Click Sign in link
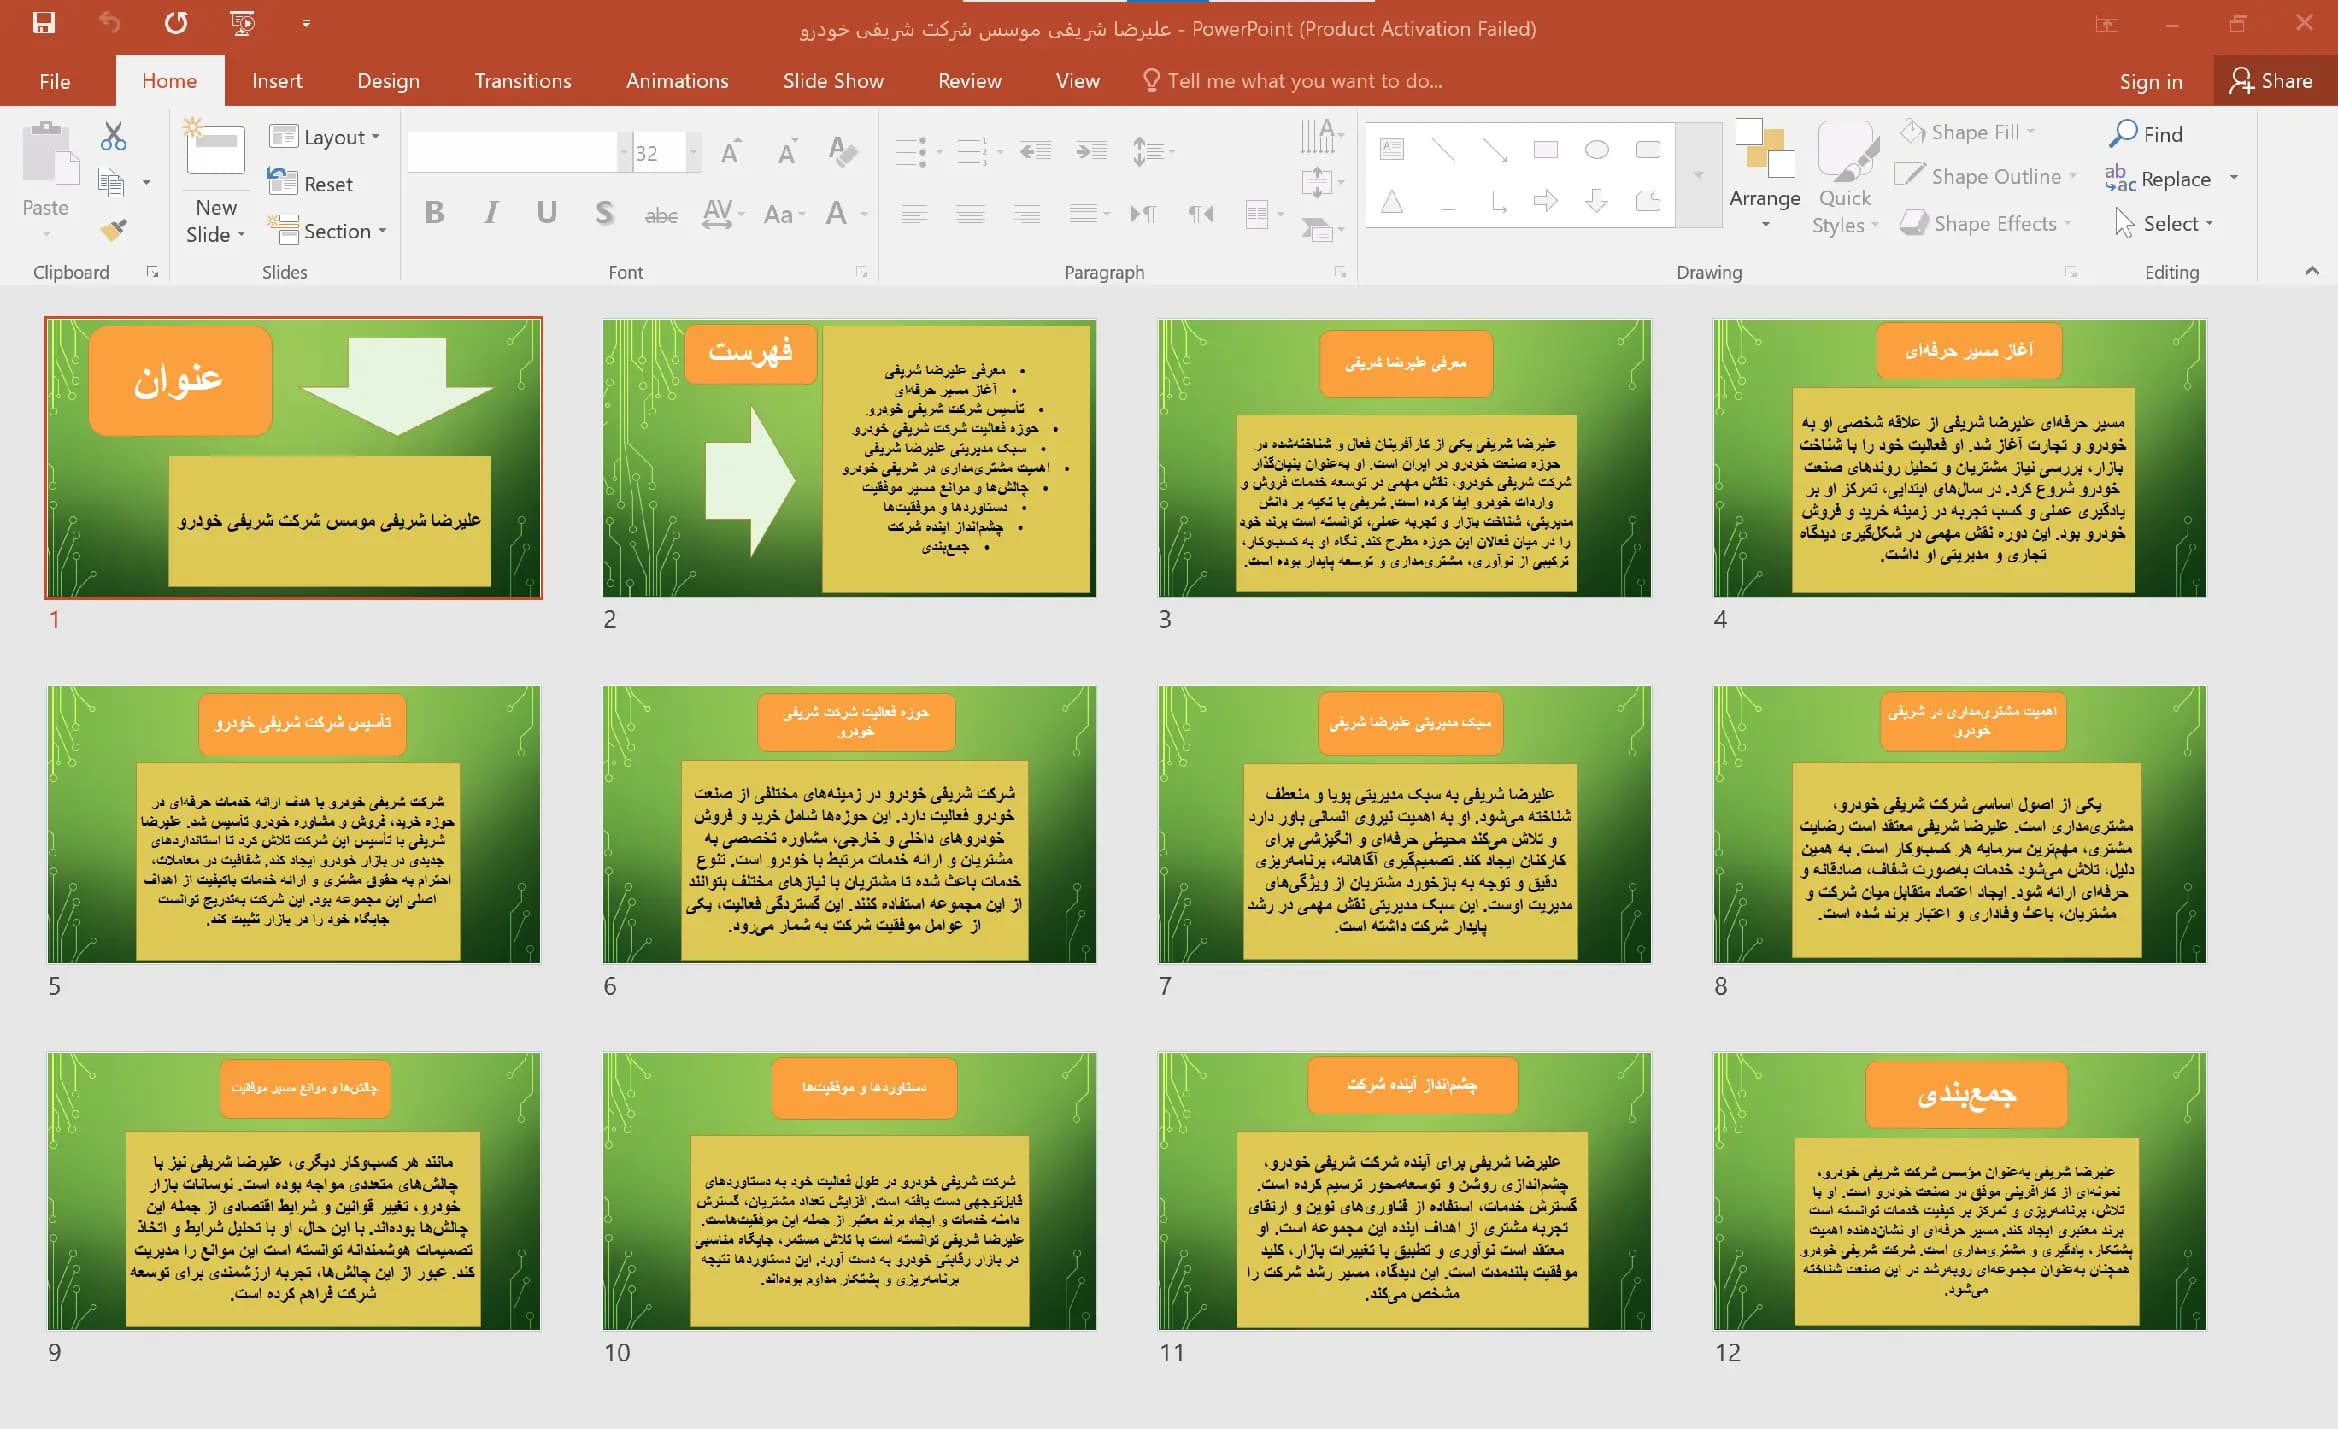The image size is (2338, 1429). tap(2151, 82)
